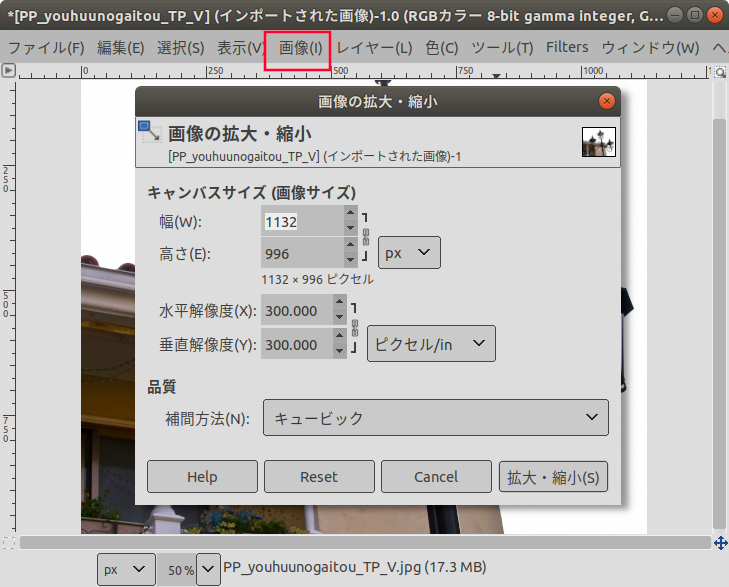Toggle the resolution chain link

[x=355, y=328]
